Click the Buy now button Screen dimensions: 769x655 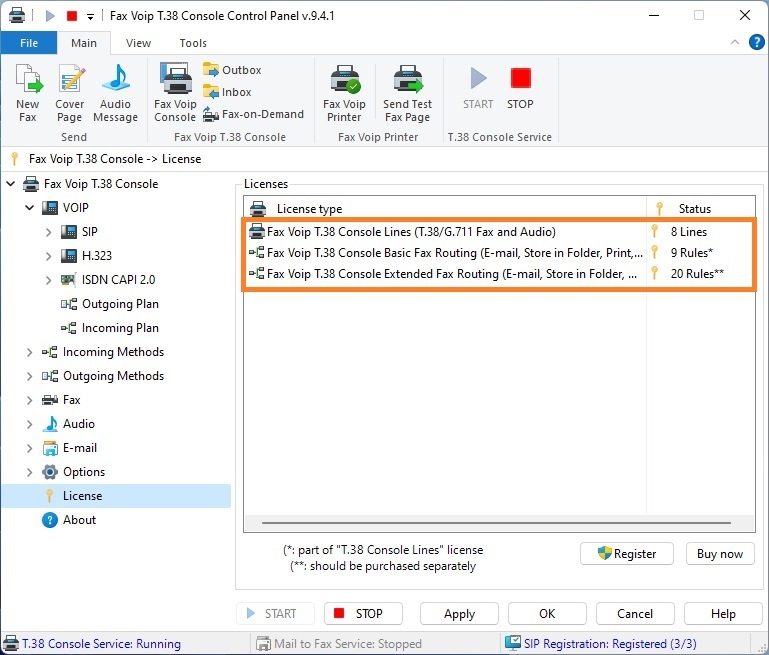(720, 554)
